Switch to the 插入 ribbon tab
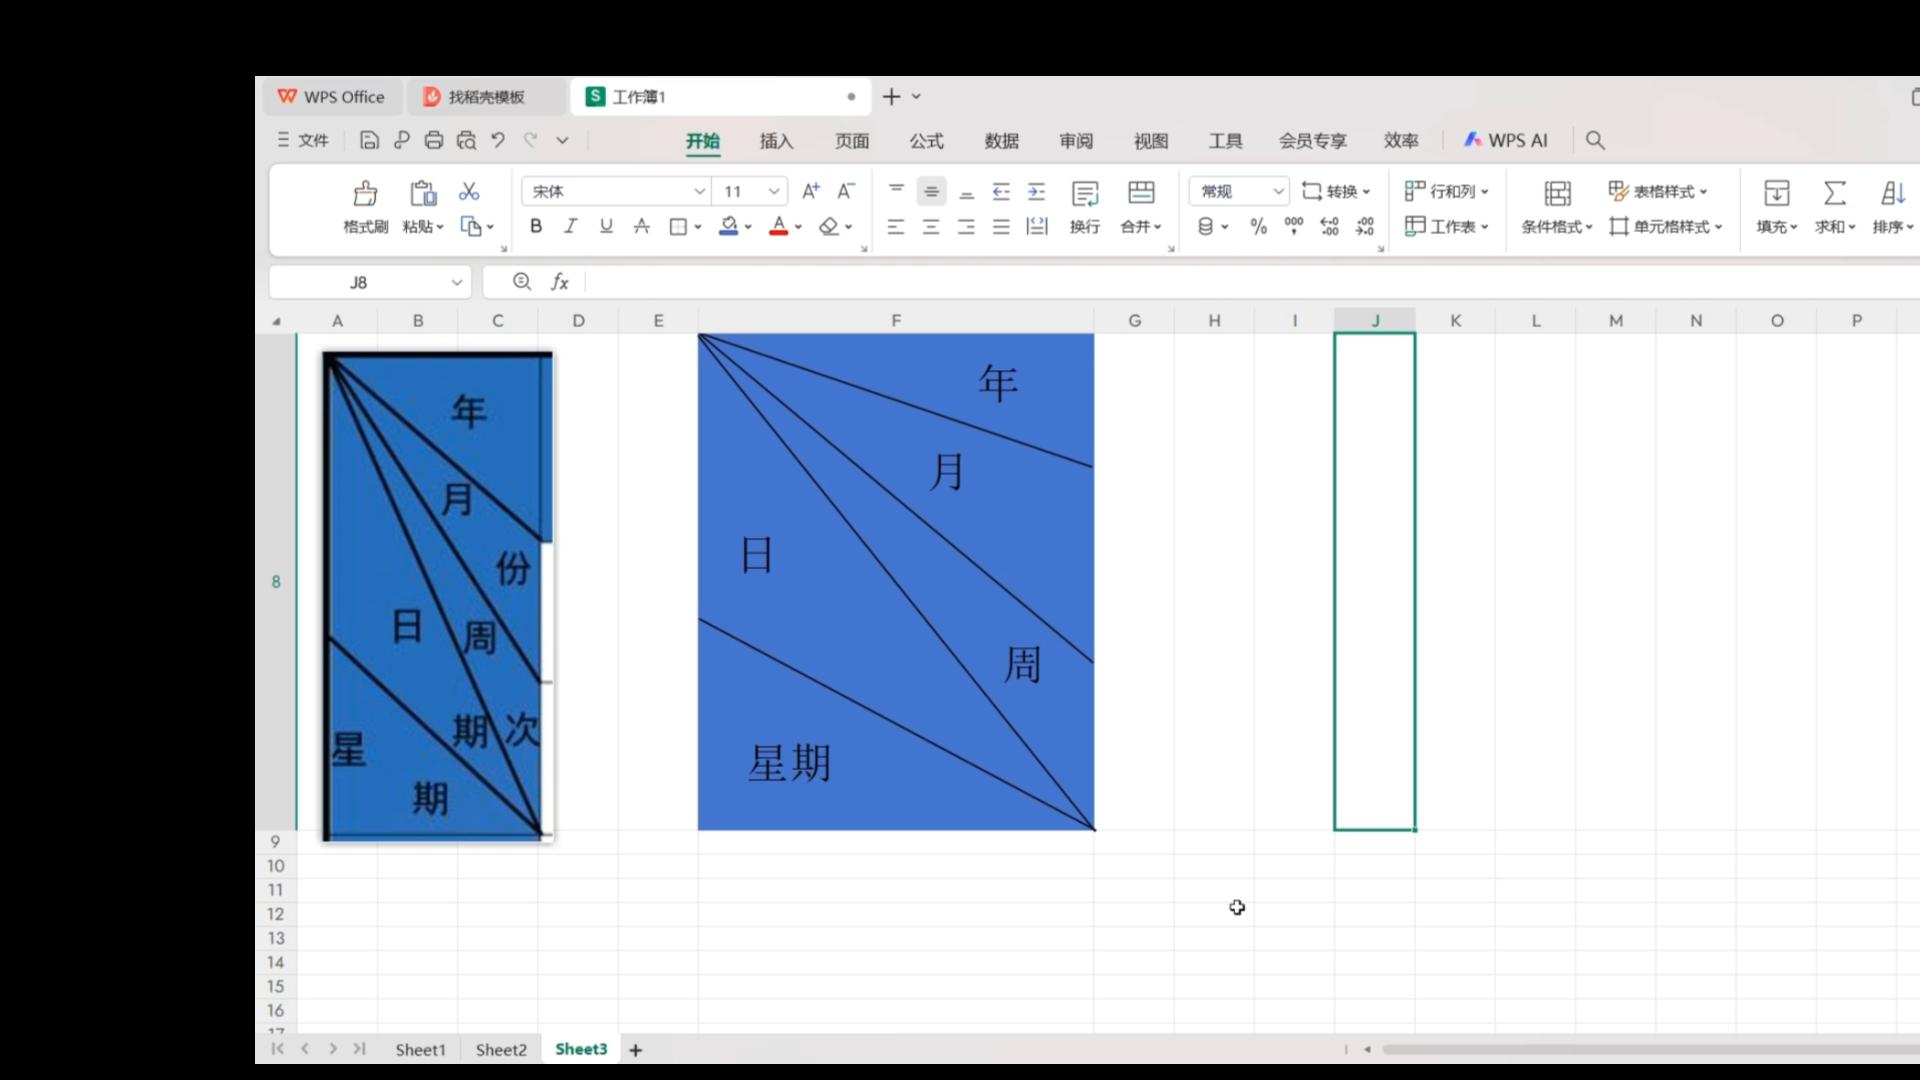This screenshot has height=1080, width=1920. (776, 141)
